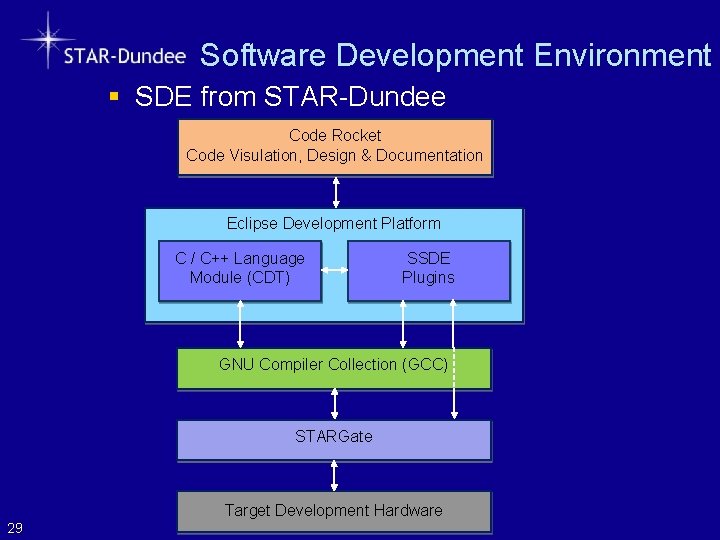
Task: Click the 'SDE from STAR-Dundee' bullet text
Action: point(290,96)
